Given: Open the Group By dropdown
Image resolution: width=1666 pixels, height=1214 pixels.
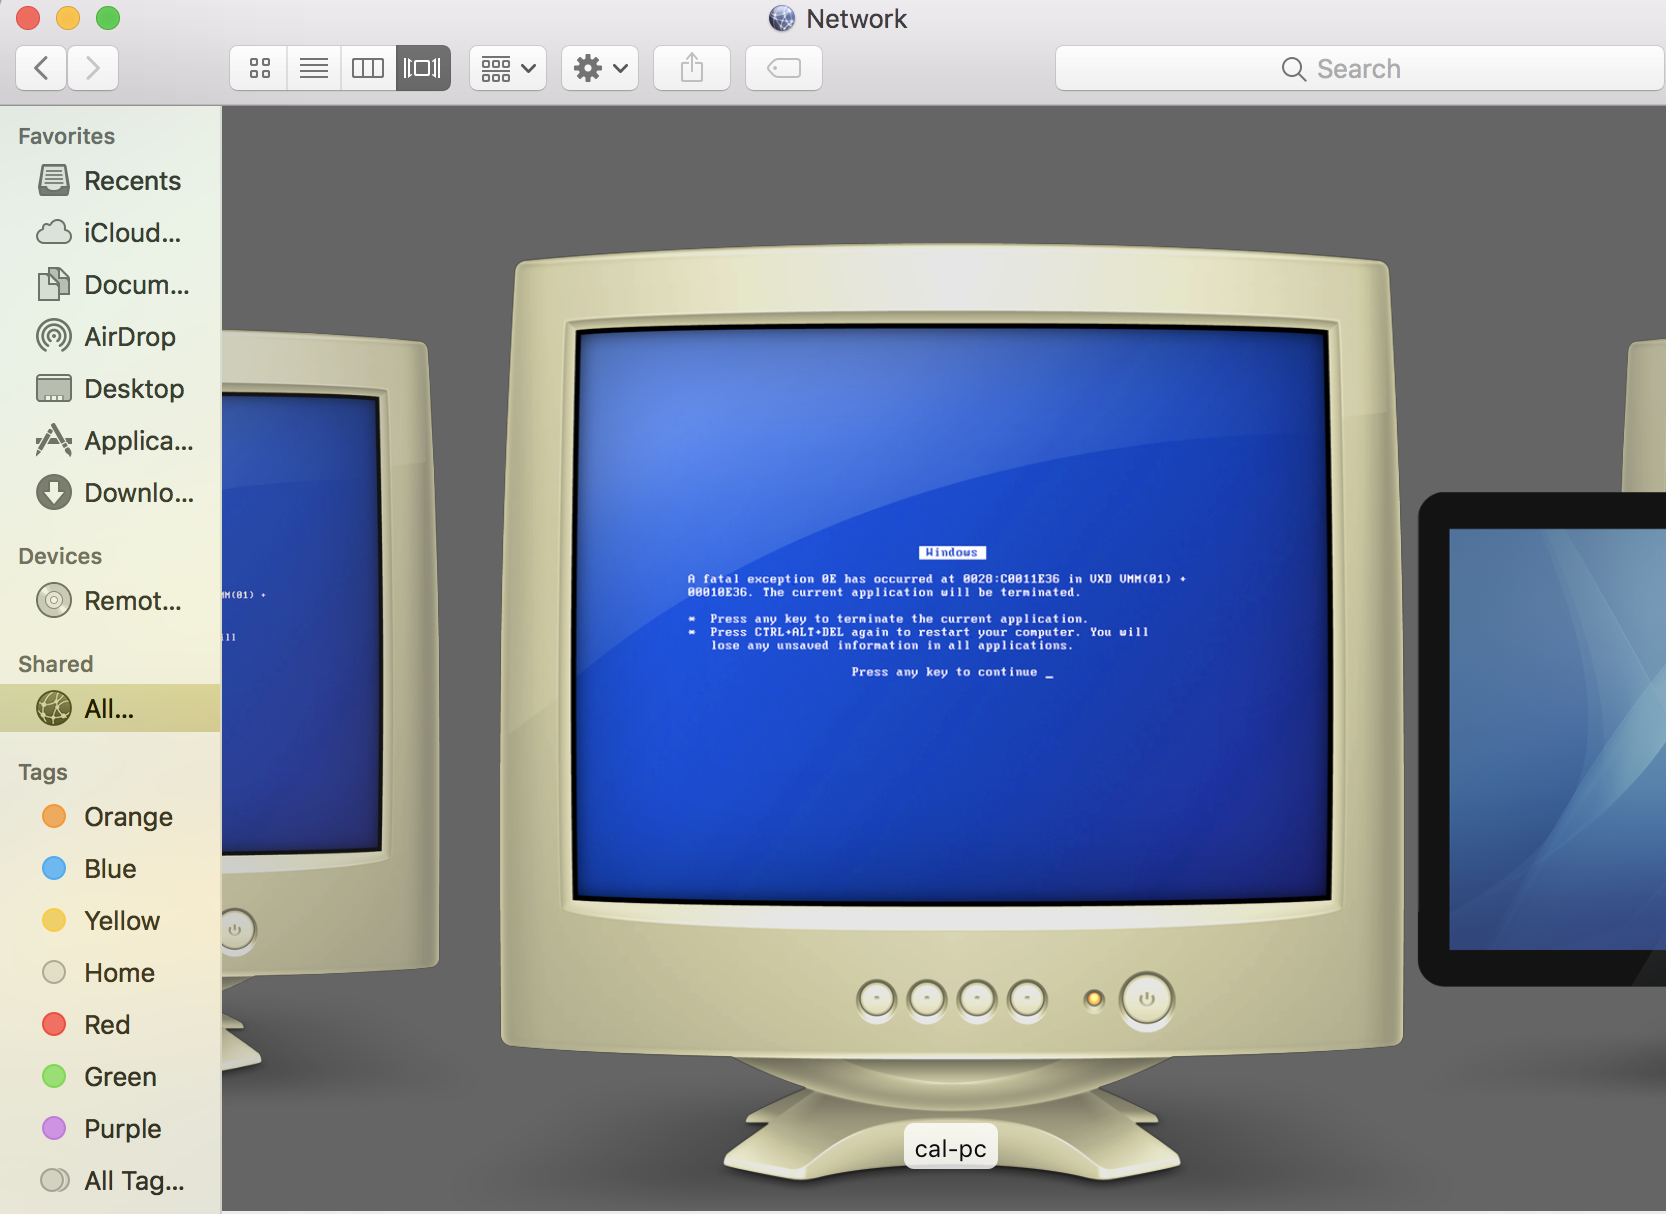Looking at the screenshot, I should coord(507,68).
